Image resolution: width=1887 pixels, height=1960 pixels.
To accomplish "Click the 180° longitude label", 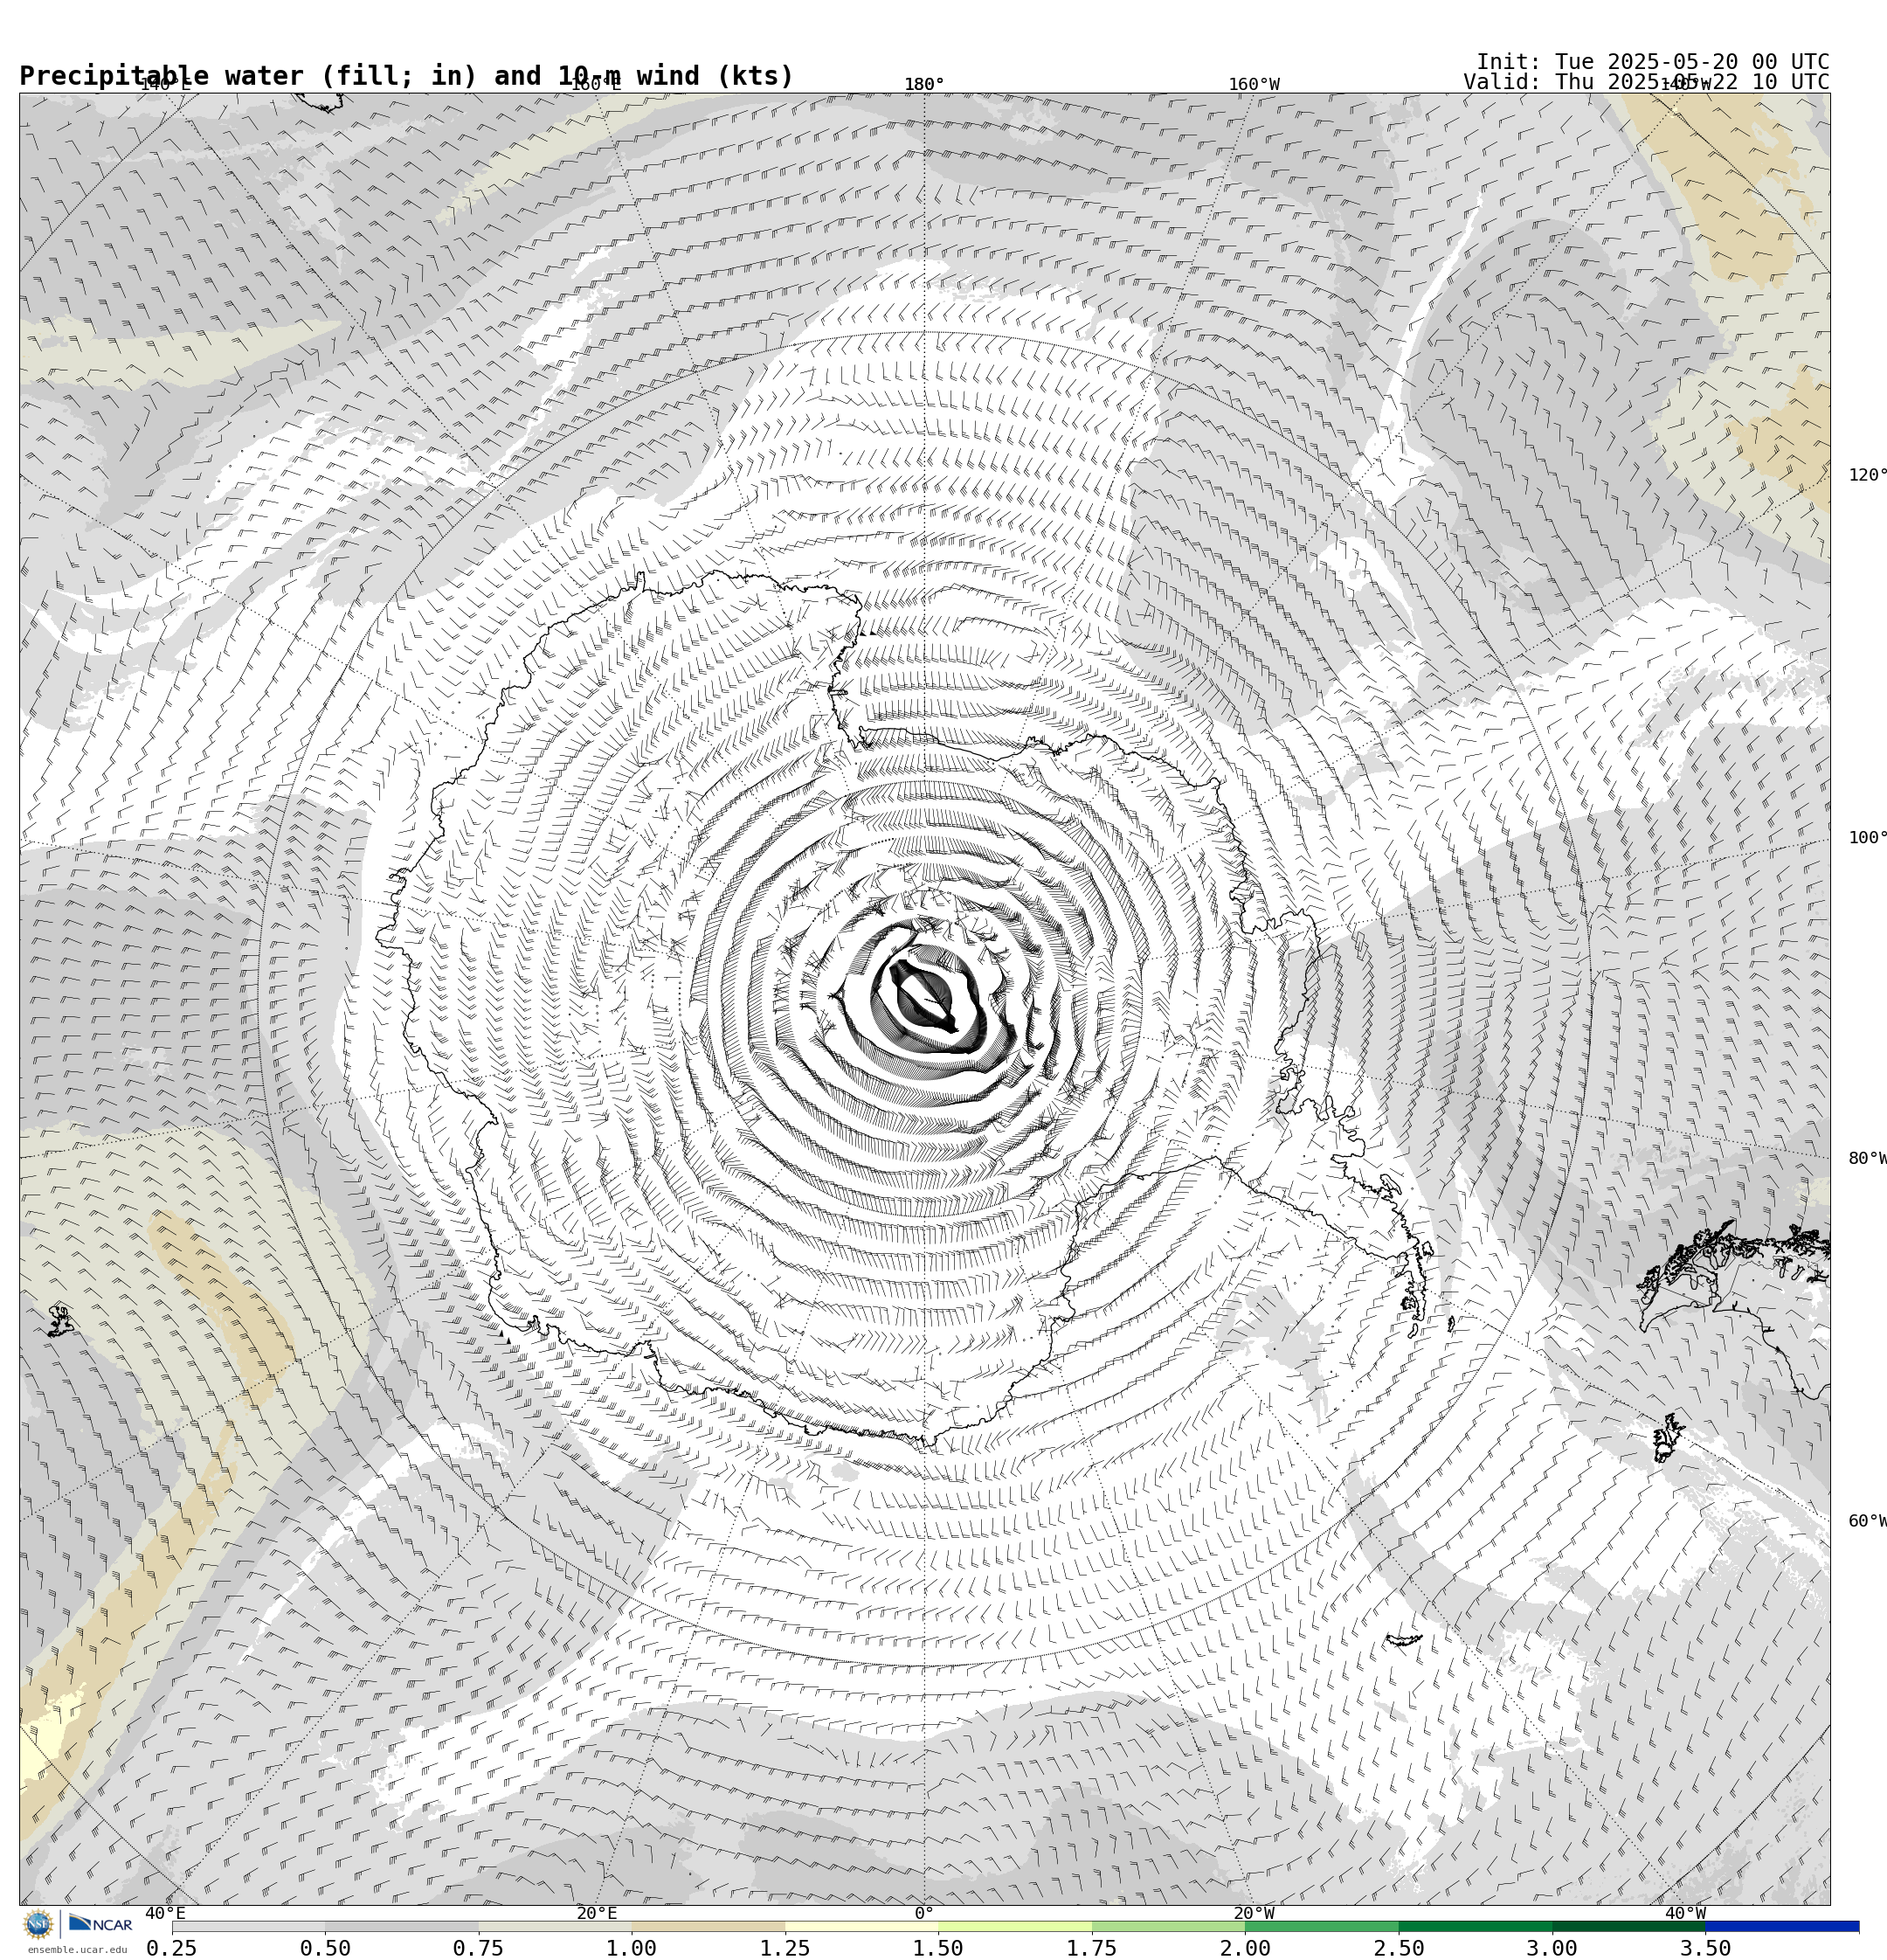I will [x=924, y=84].
